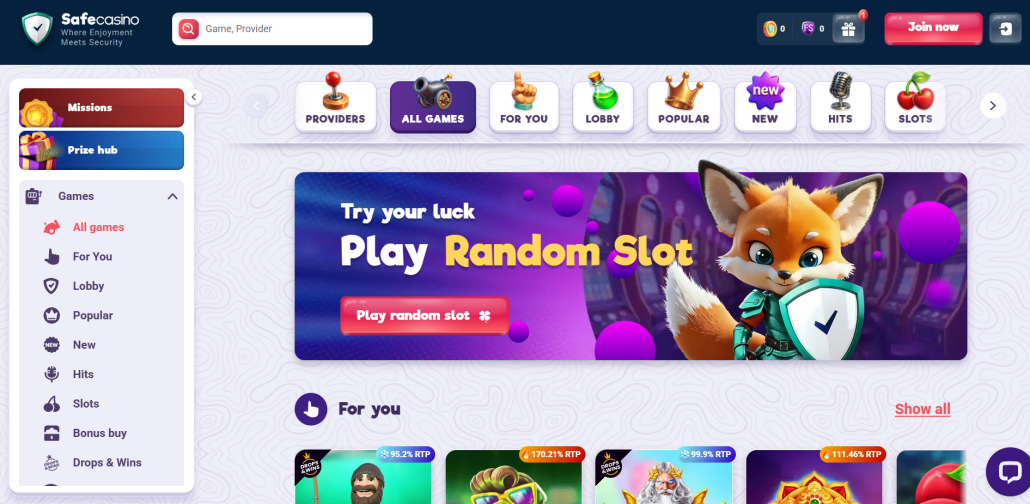Select the Slots cherry category tile
The image size is (1030, 504).
tap(915, 104)
